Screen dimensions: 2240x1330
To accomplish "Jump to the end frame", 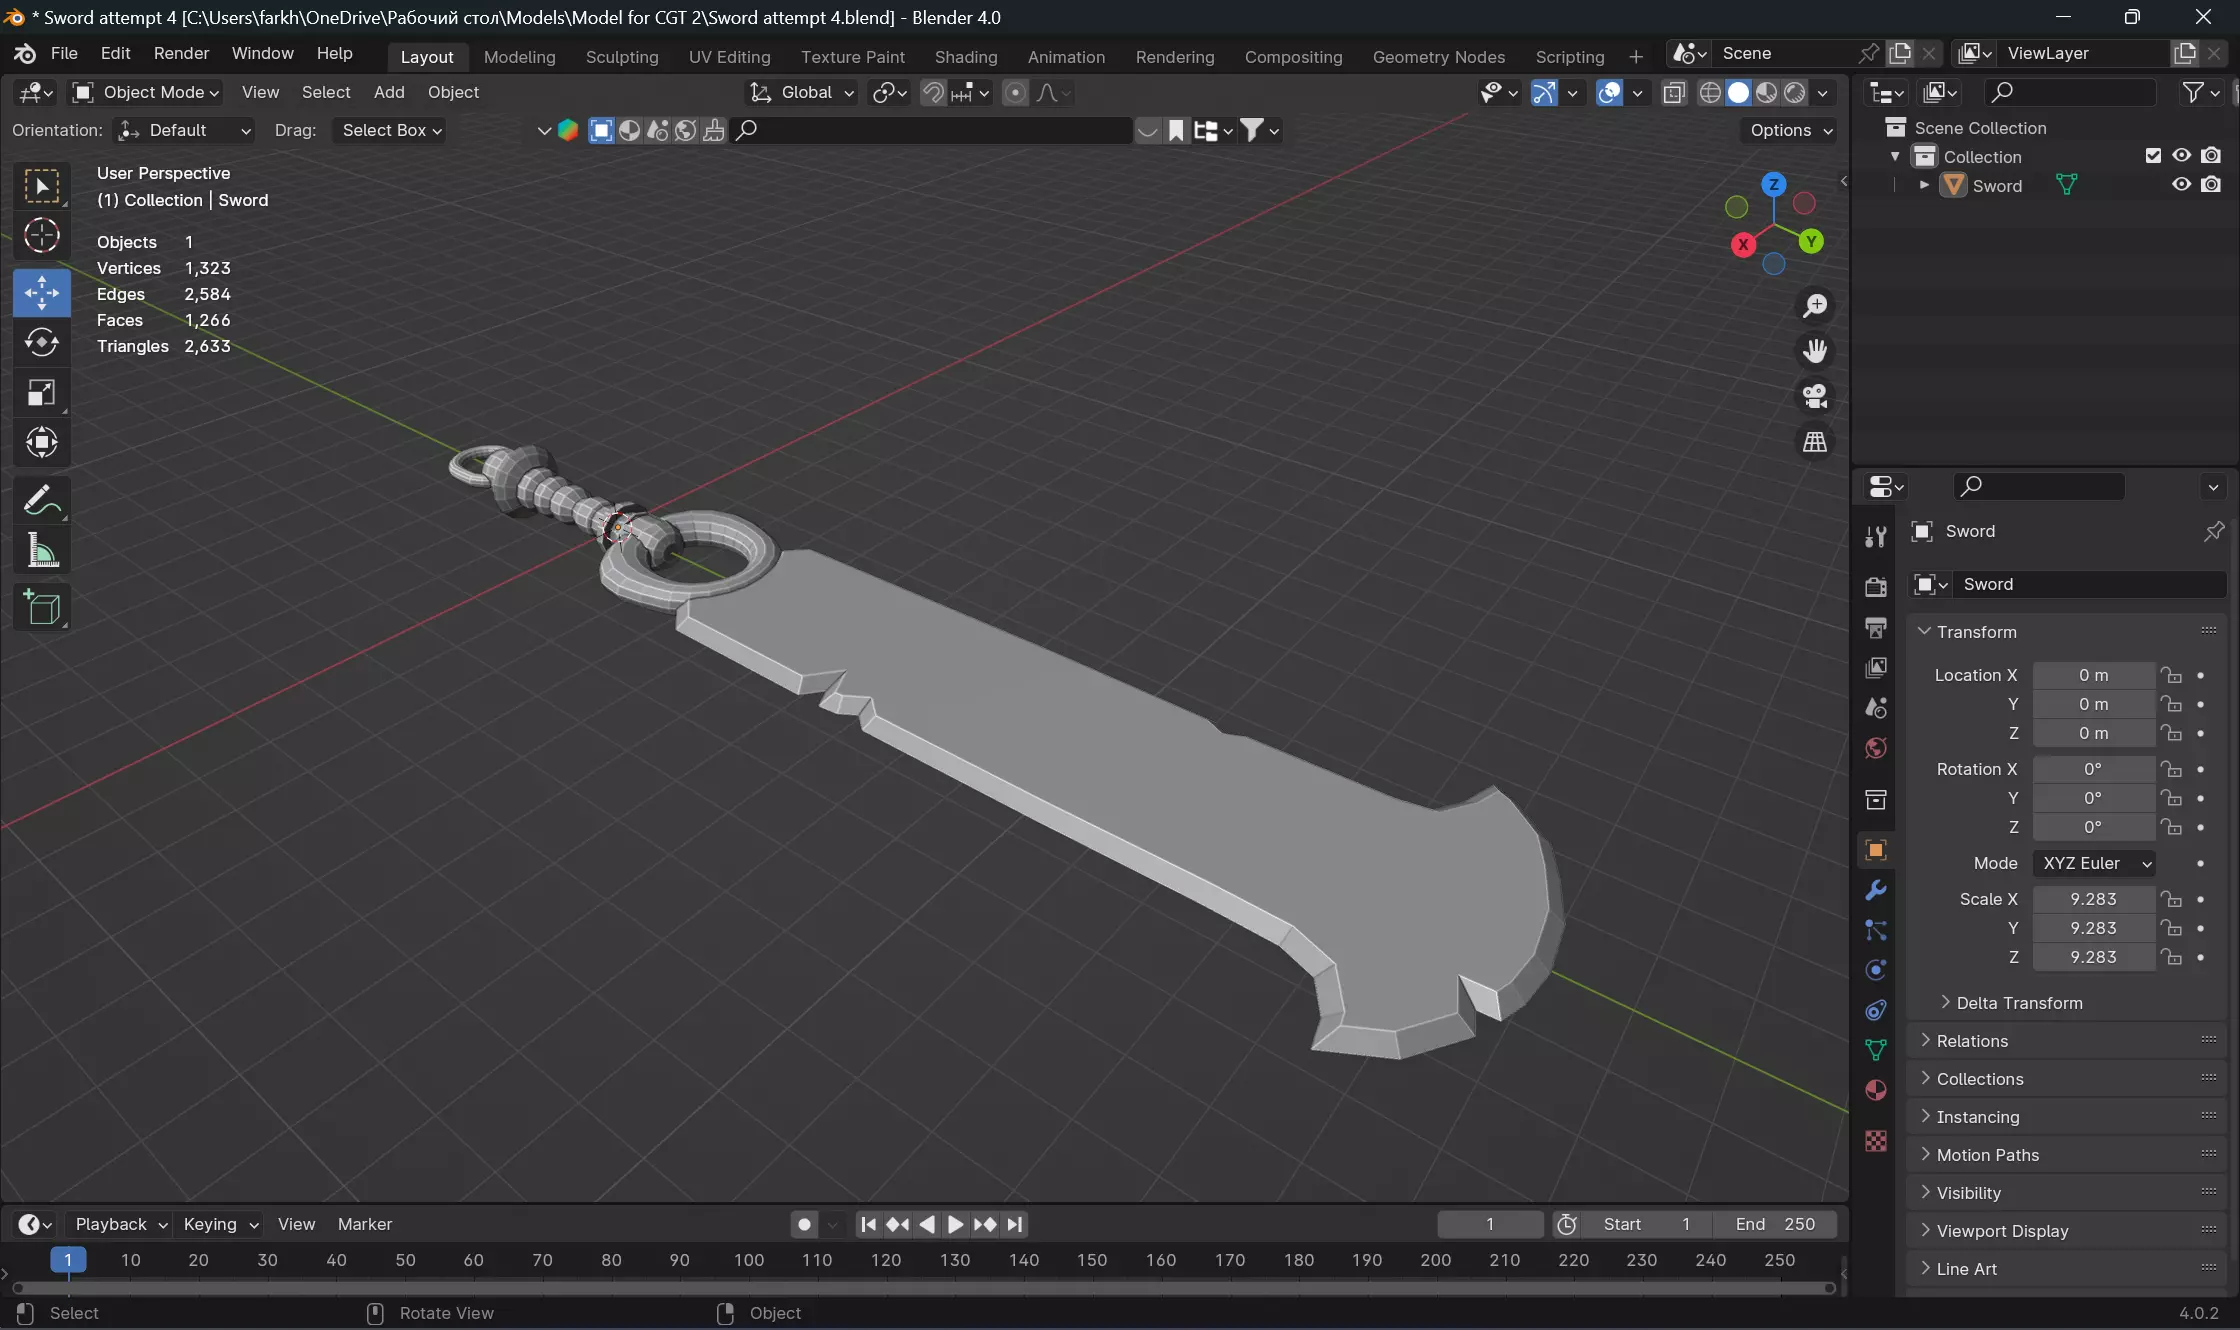I will [x=1015, y=1224].
